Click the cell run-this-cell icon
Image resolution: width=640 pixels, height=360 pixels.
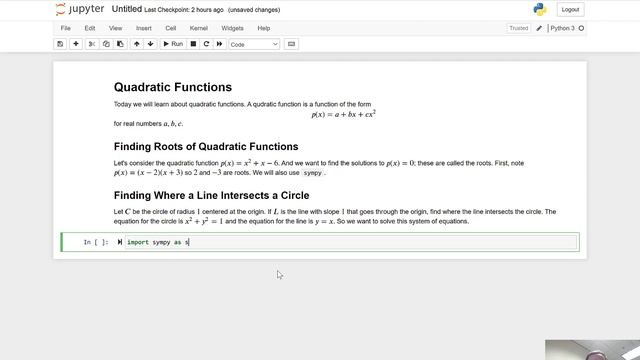(120, 242)
